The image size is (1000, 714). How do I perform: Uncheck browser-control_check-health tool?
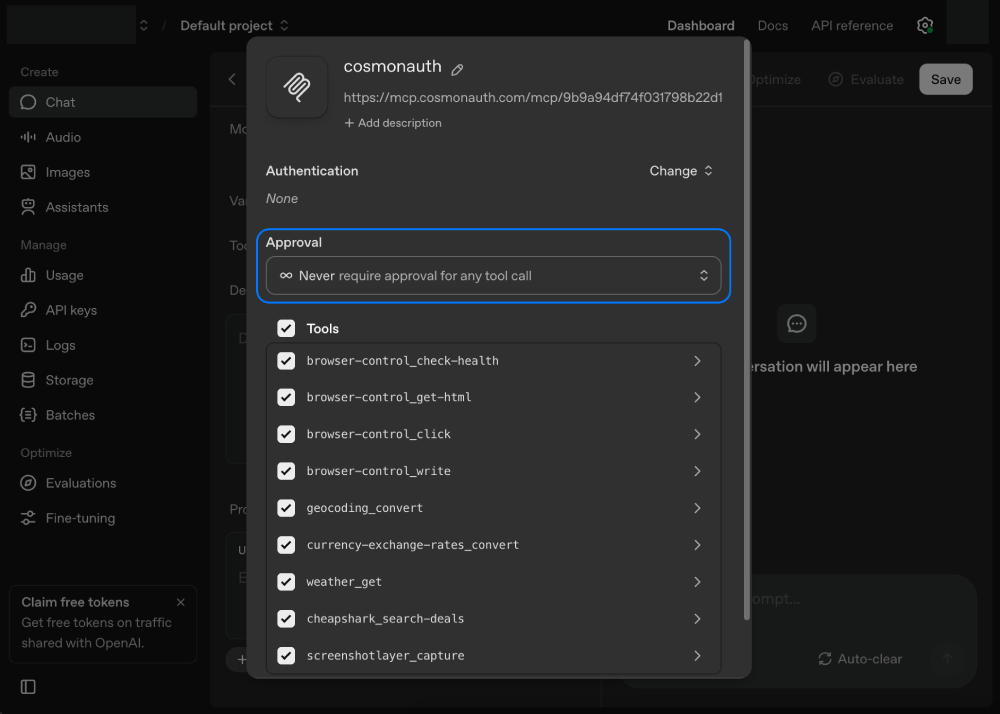(286, 361)
